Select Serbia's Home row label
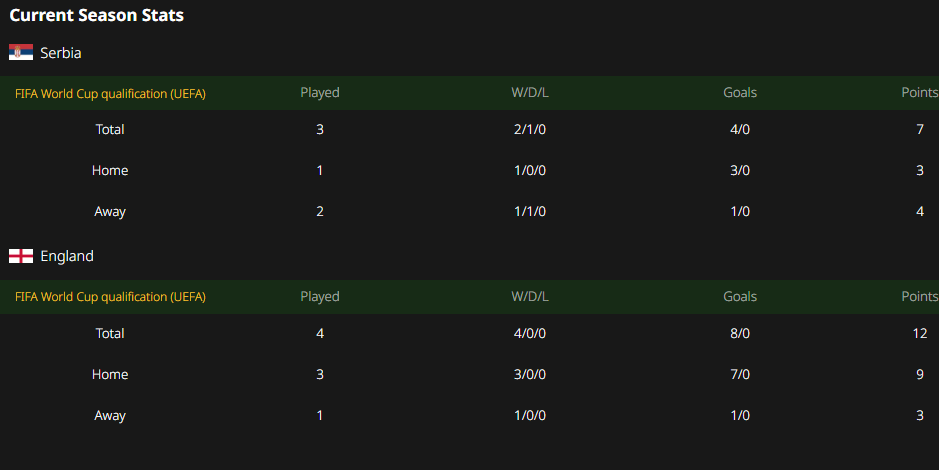939x470 pixels. coord(110,171)
